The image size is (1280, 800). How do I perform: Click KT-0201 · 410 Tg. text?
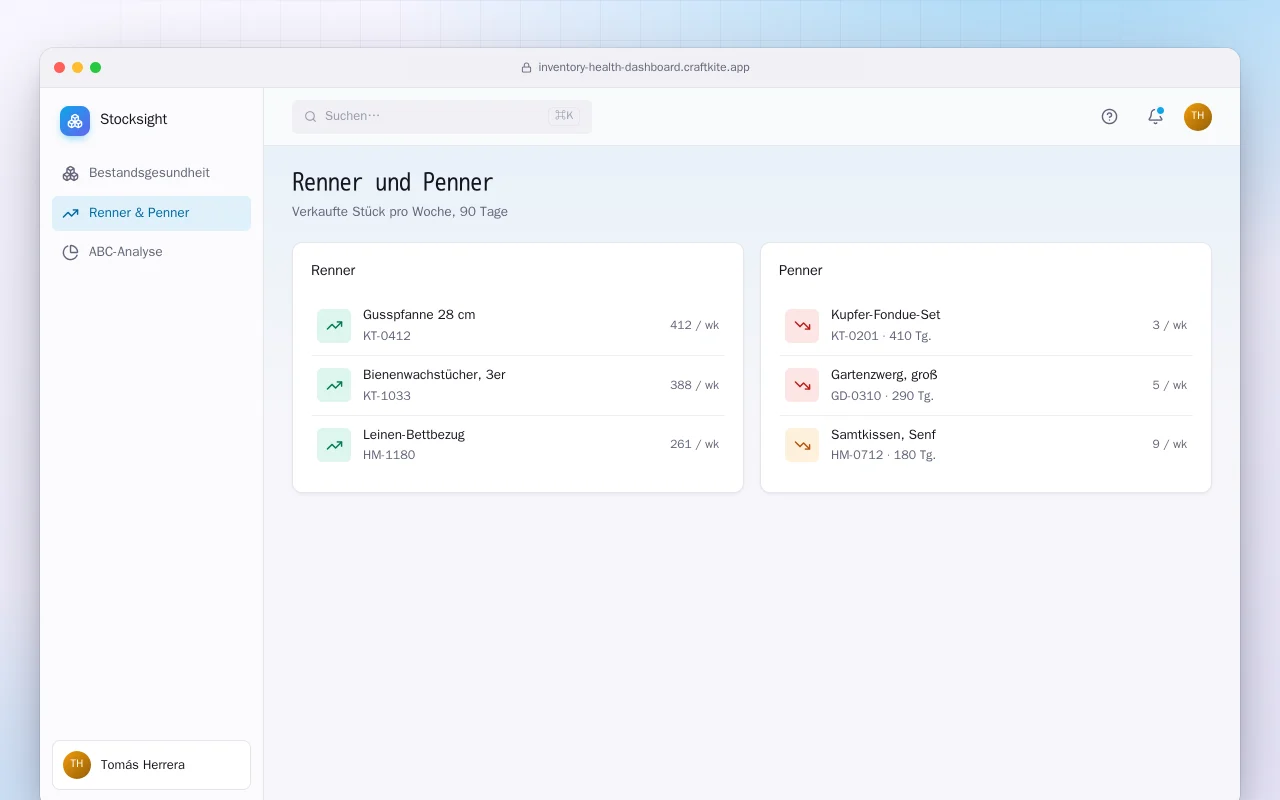point(881,336)
